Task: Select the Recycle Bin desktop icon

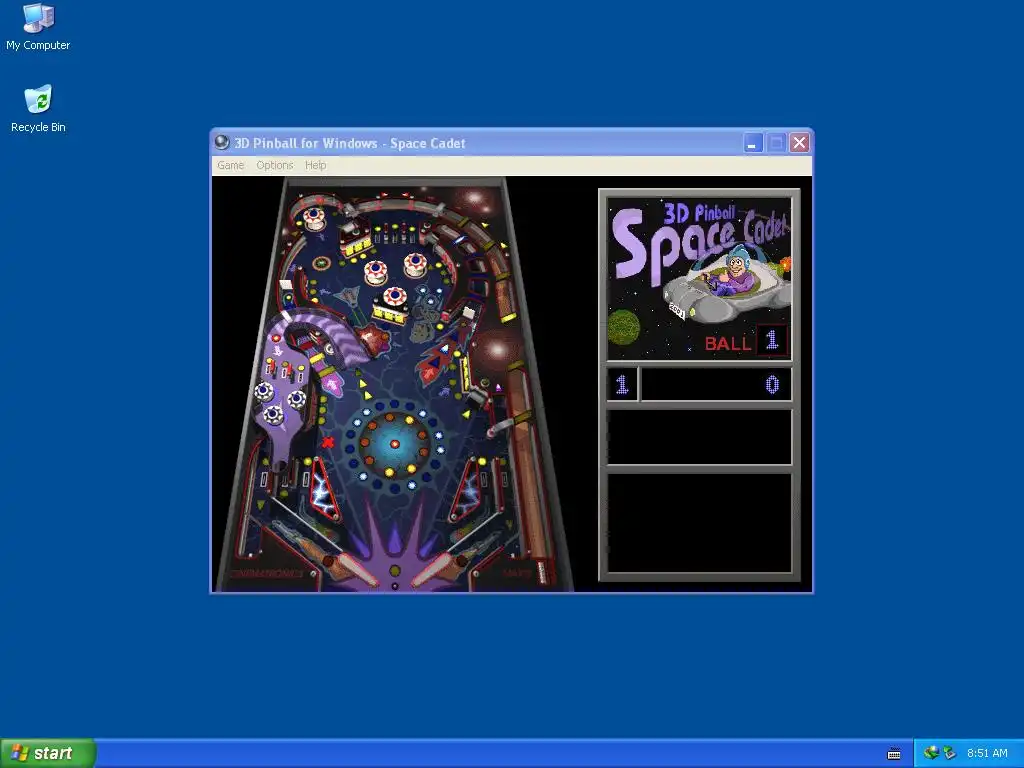Action: [x=38, y=109]
